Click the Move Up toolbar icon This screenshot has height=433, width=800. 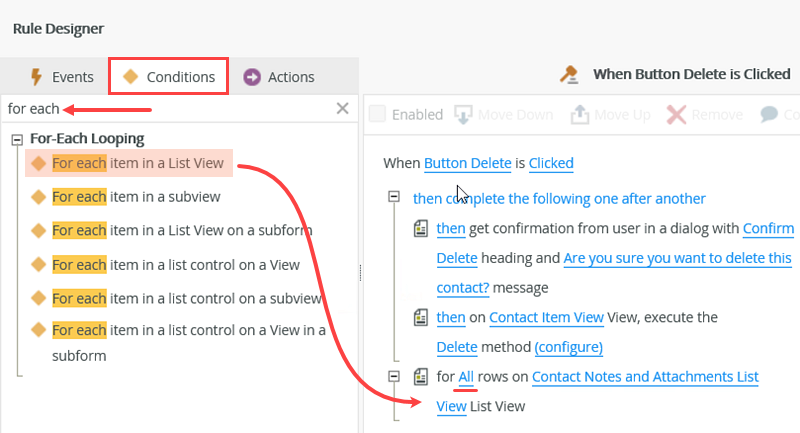(x=580, y=114)
